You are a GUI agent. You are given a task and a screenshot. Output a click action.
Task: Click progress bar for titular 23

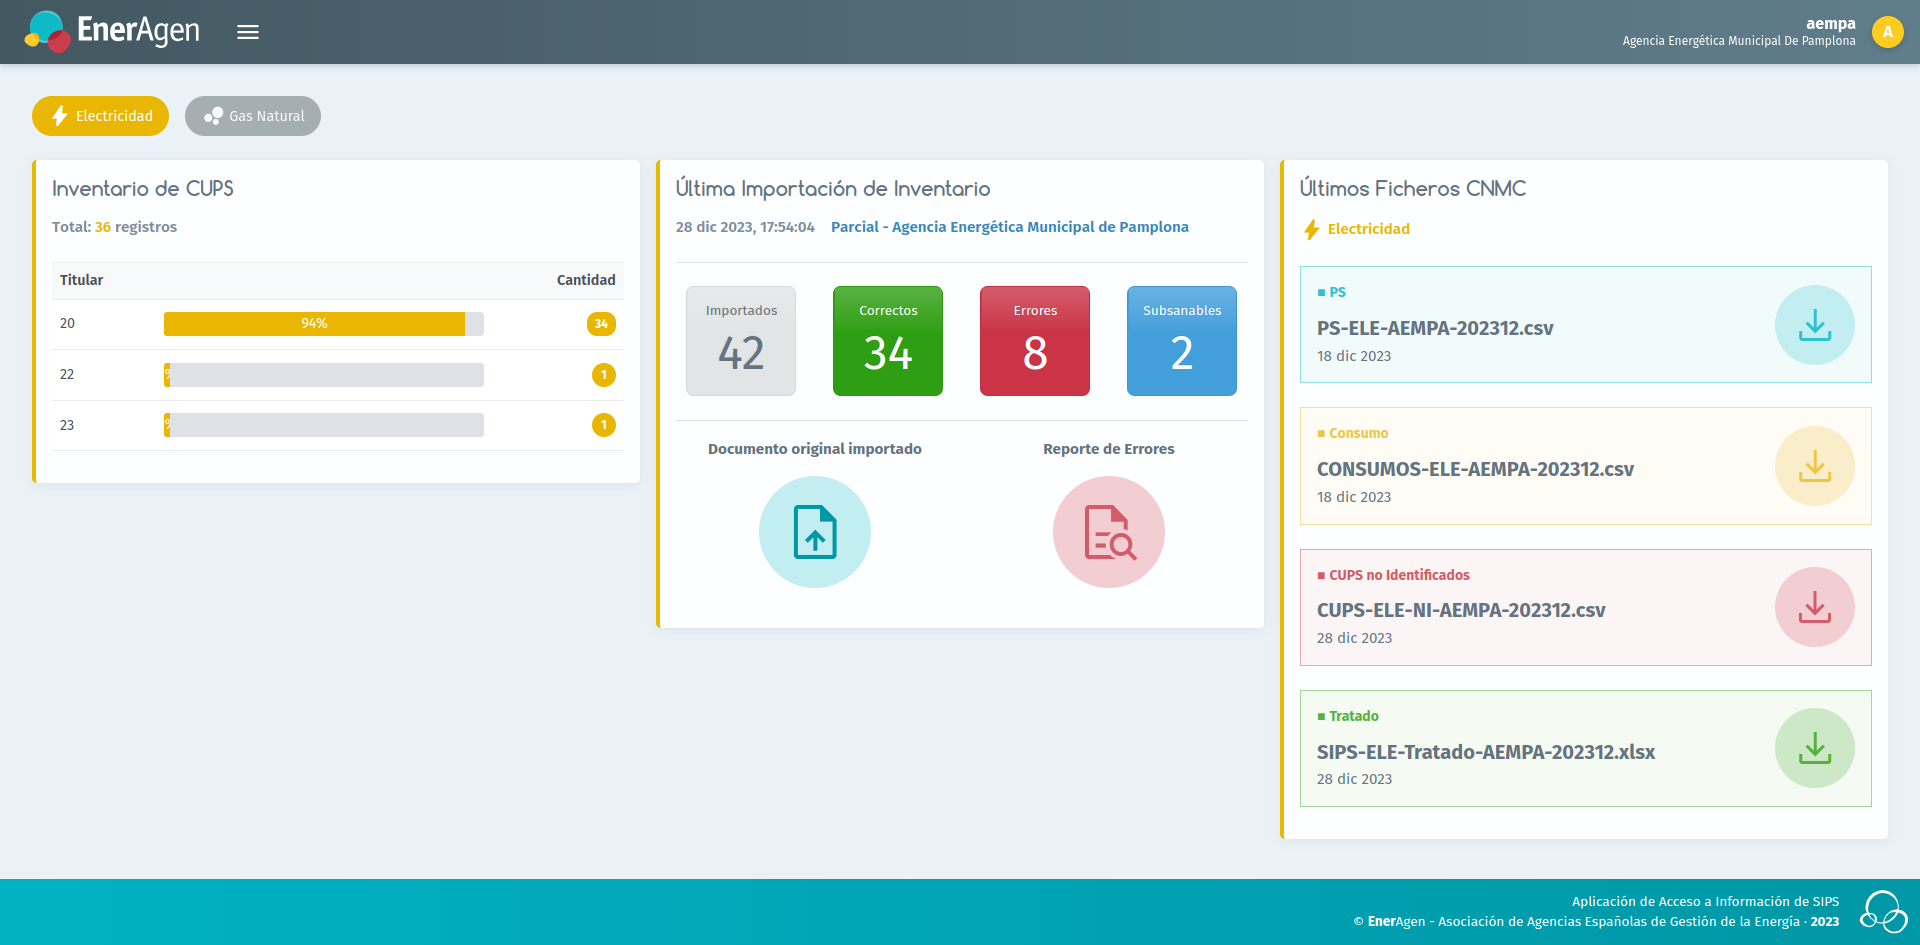click(x=324, y=425)
